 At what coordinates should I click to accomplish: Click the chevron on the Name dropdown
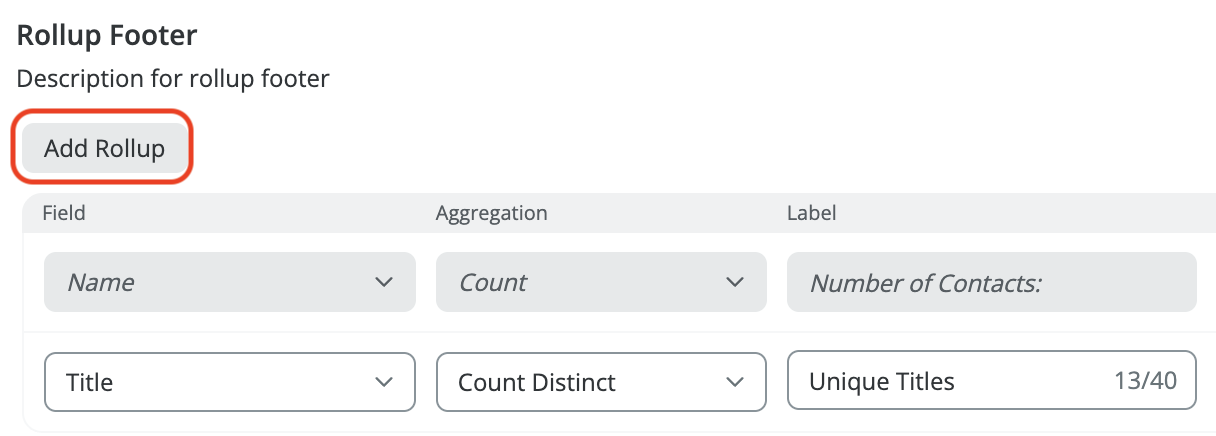(x=382, y=283)
